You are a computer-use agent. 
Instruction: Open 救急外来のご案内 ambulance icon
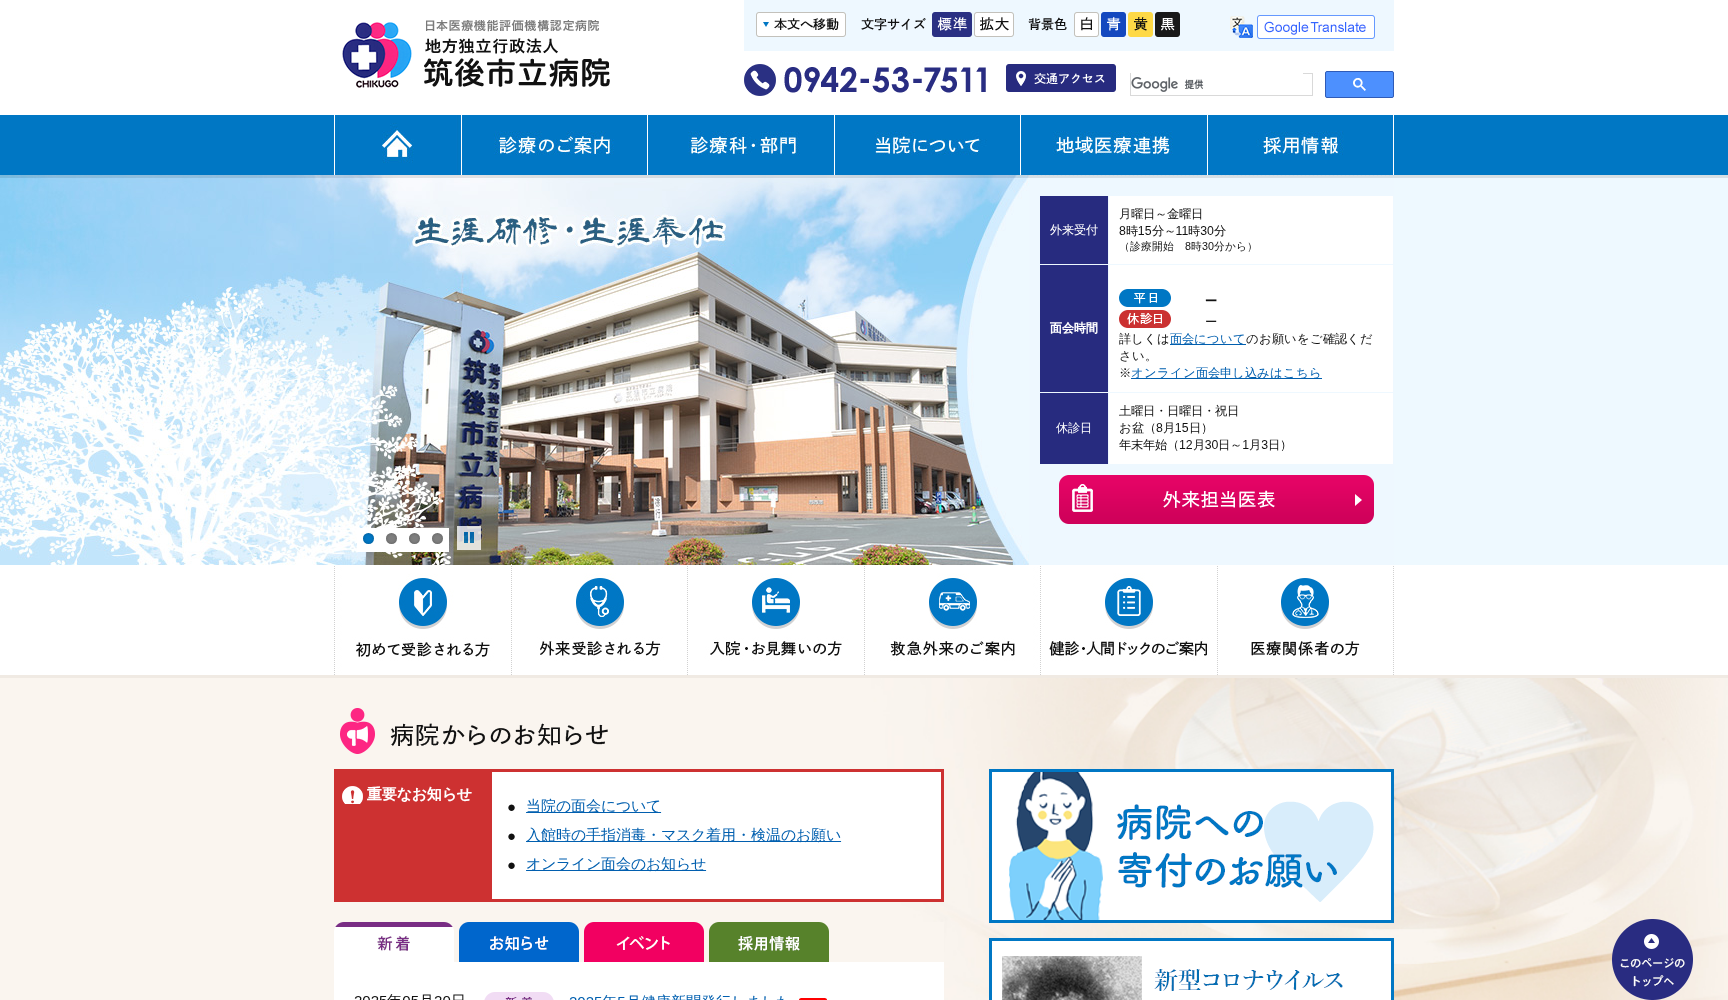coord(952,603)
